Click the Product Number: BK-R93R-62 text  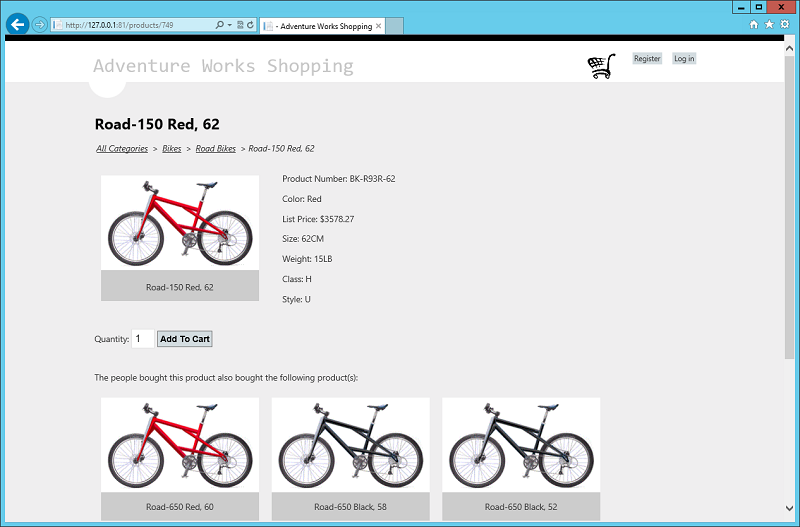coord(339,179)
